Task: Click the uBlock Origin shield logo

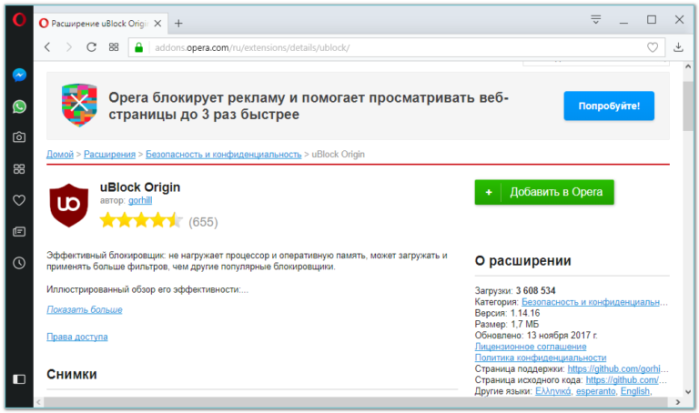Action: click(x=69, y=205)
